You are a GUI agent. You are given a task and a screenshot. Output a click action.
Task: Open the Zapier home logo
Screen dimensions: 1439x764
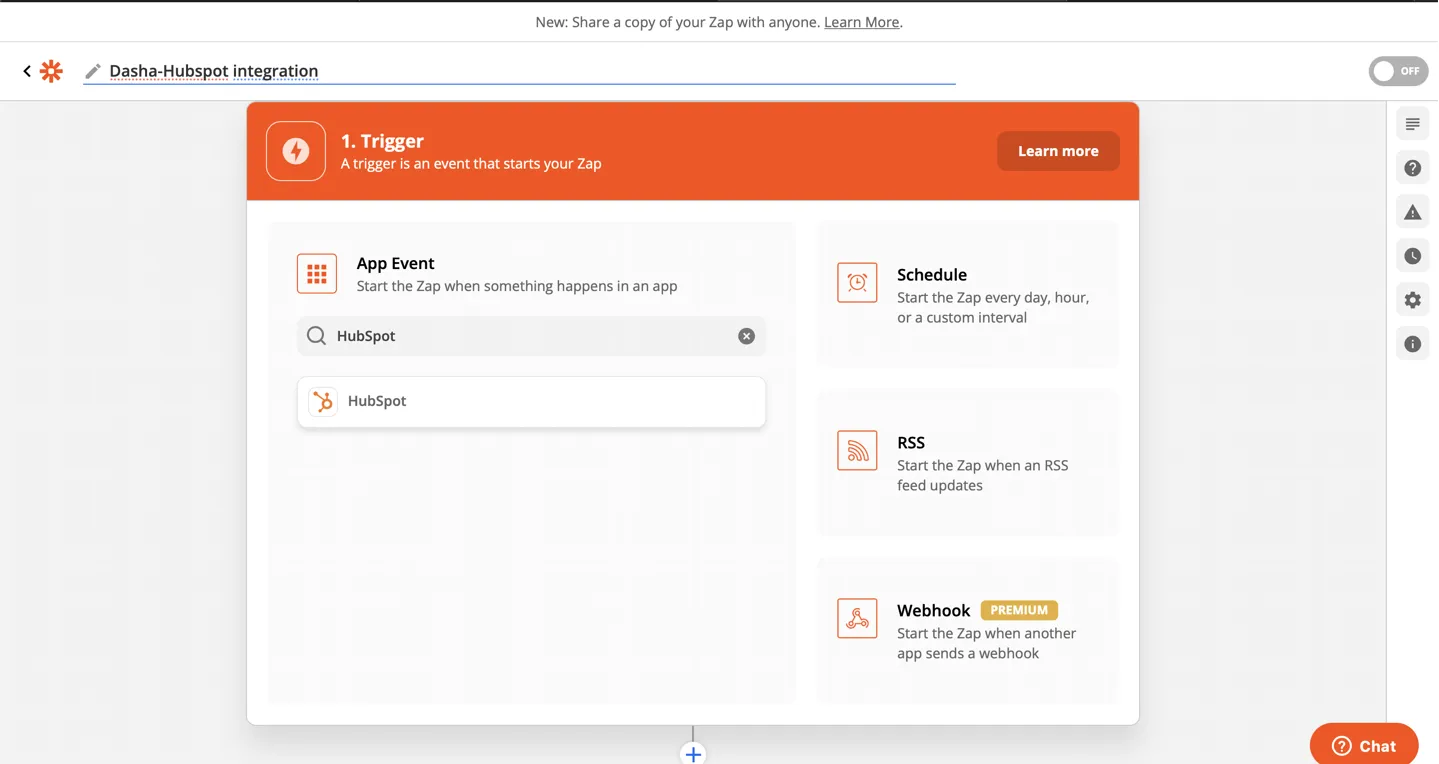tap(51, 71)
